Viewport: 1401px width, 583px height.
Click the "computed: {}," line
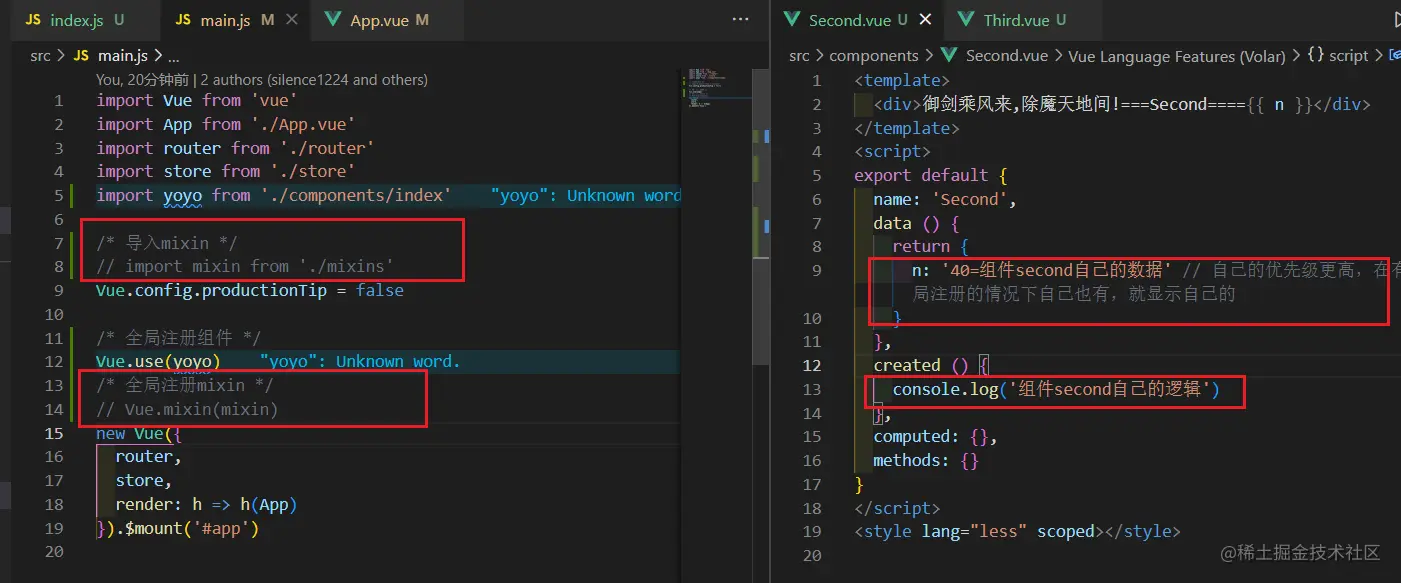pyautogui.click(x=935, y=436)
